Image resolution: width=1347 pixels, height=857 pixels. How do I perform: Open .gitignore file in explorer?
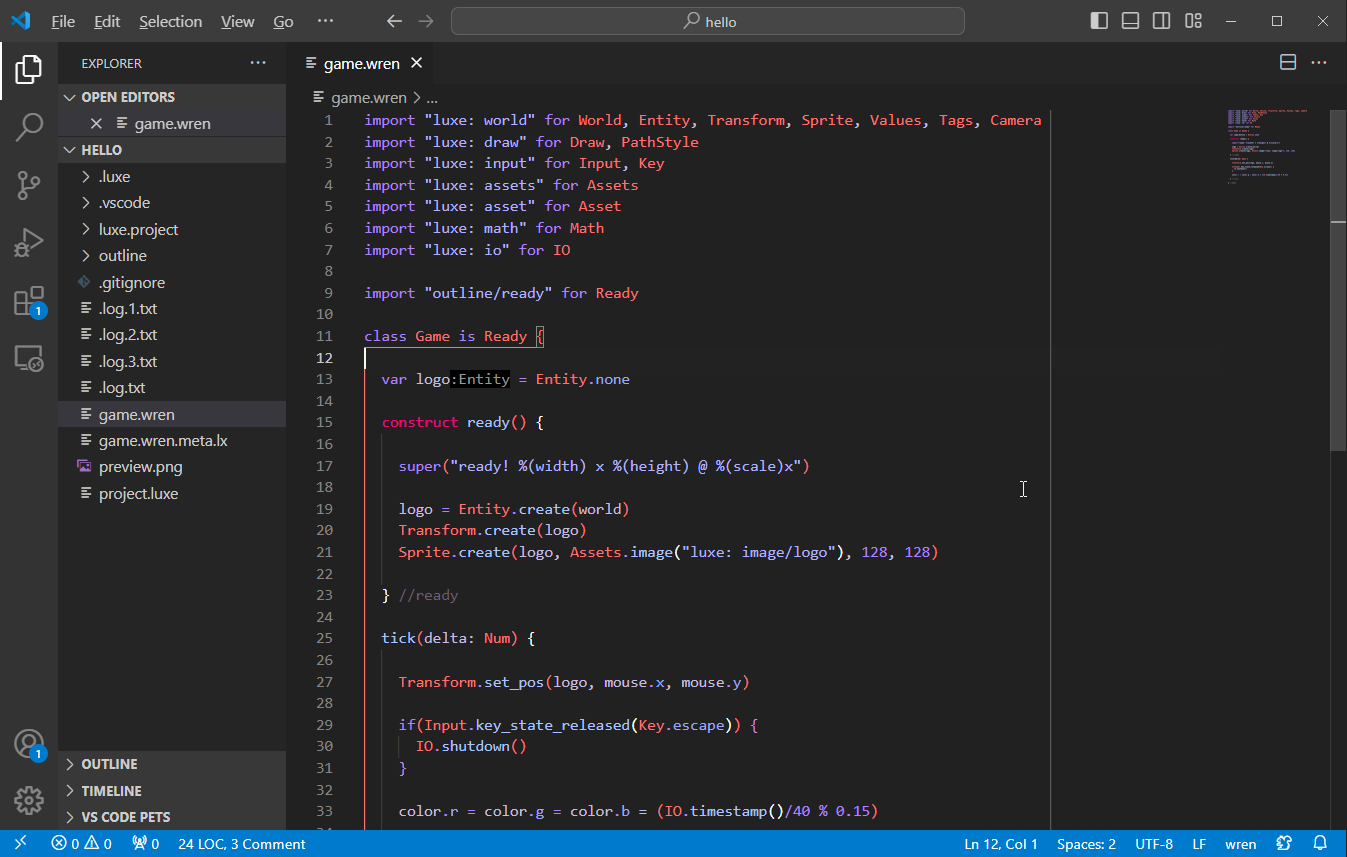(x=172, y=282)
